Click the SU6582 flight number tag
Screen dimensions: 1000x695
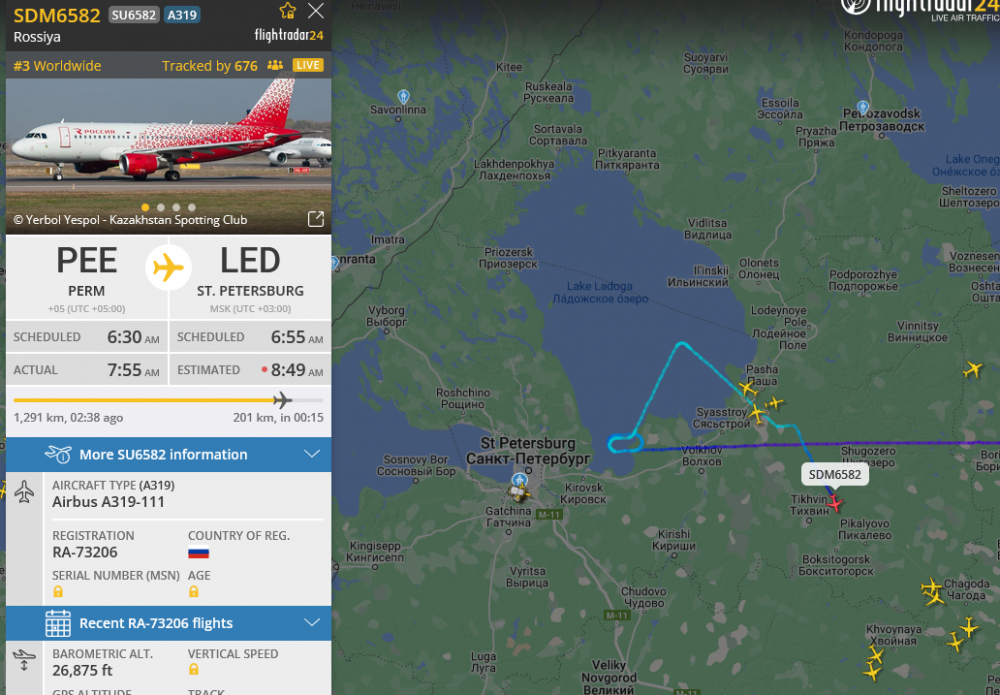[134, 15]
